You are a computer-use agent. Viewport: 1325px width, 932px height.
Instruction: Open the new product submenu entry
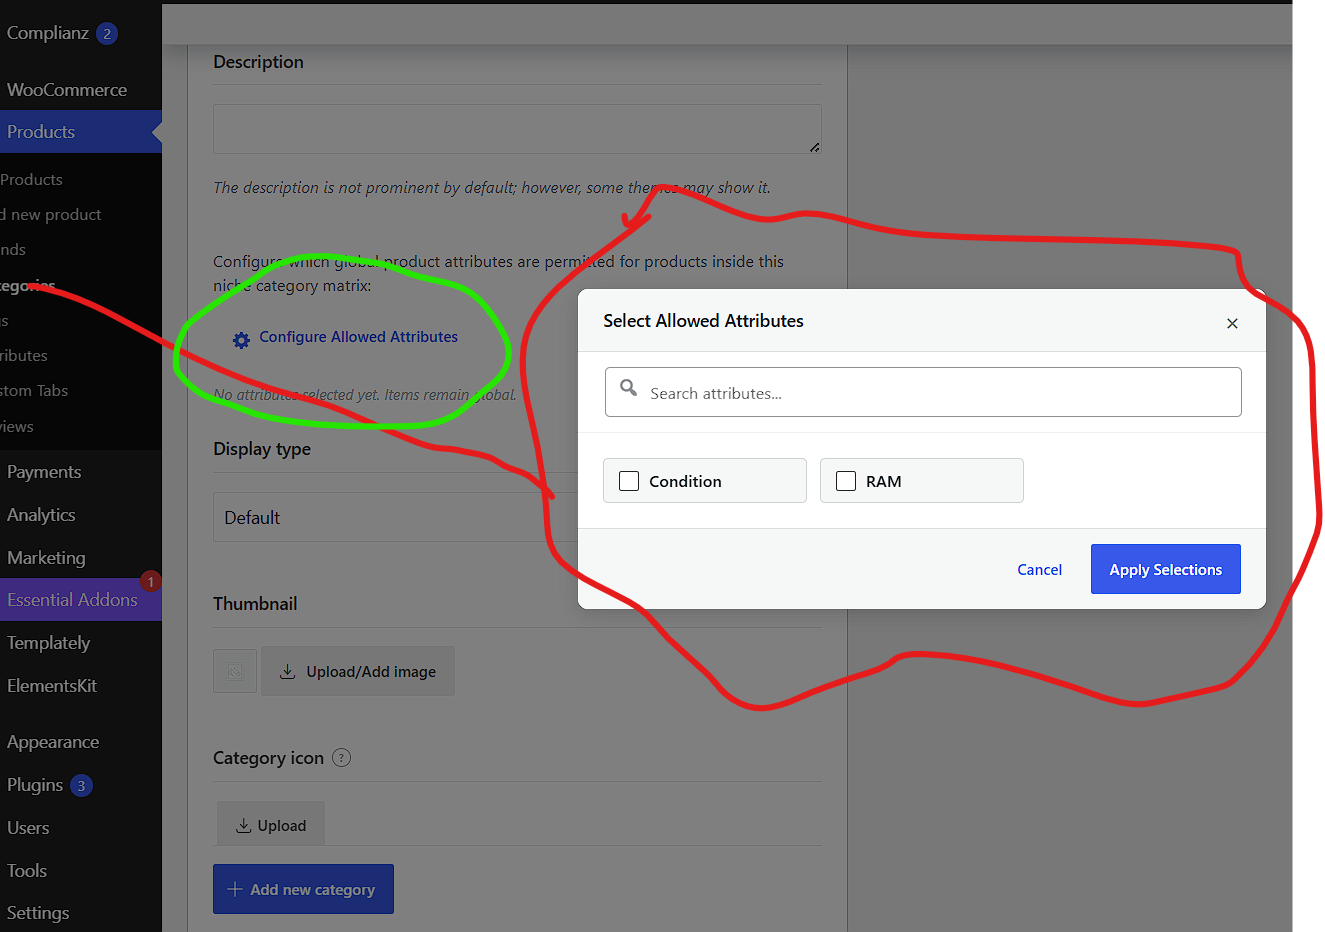(51, 215)
